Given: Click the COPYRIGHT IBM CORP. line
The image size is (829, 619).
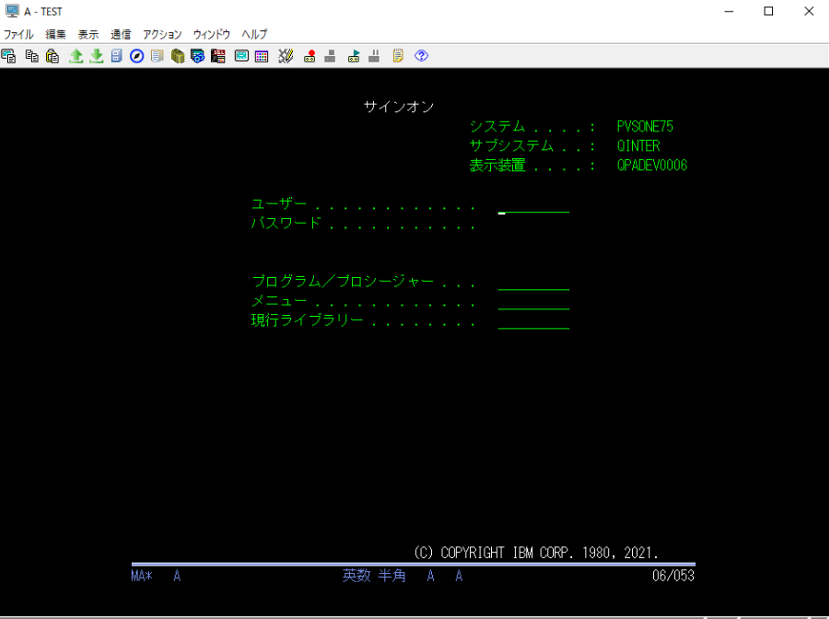Looking at the screenshot, I should (536, 553).
